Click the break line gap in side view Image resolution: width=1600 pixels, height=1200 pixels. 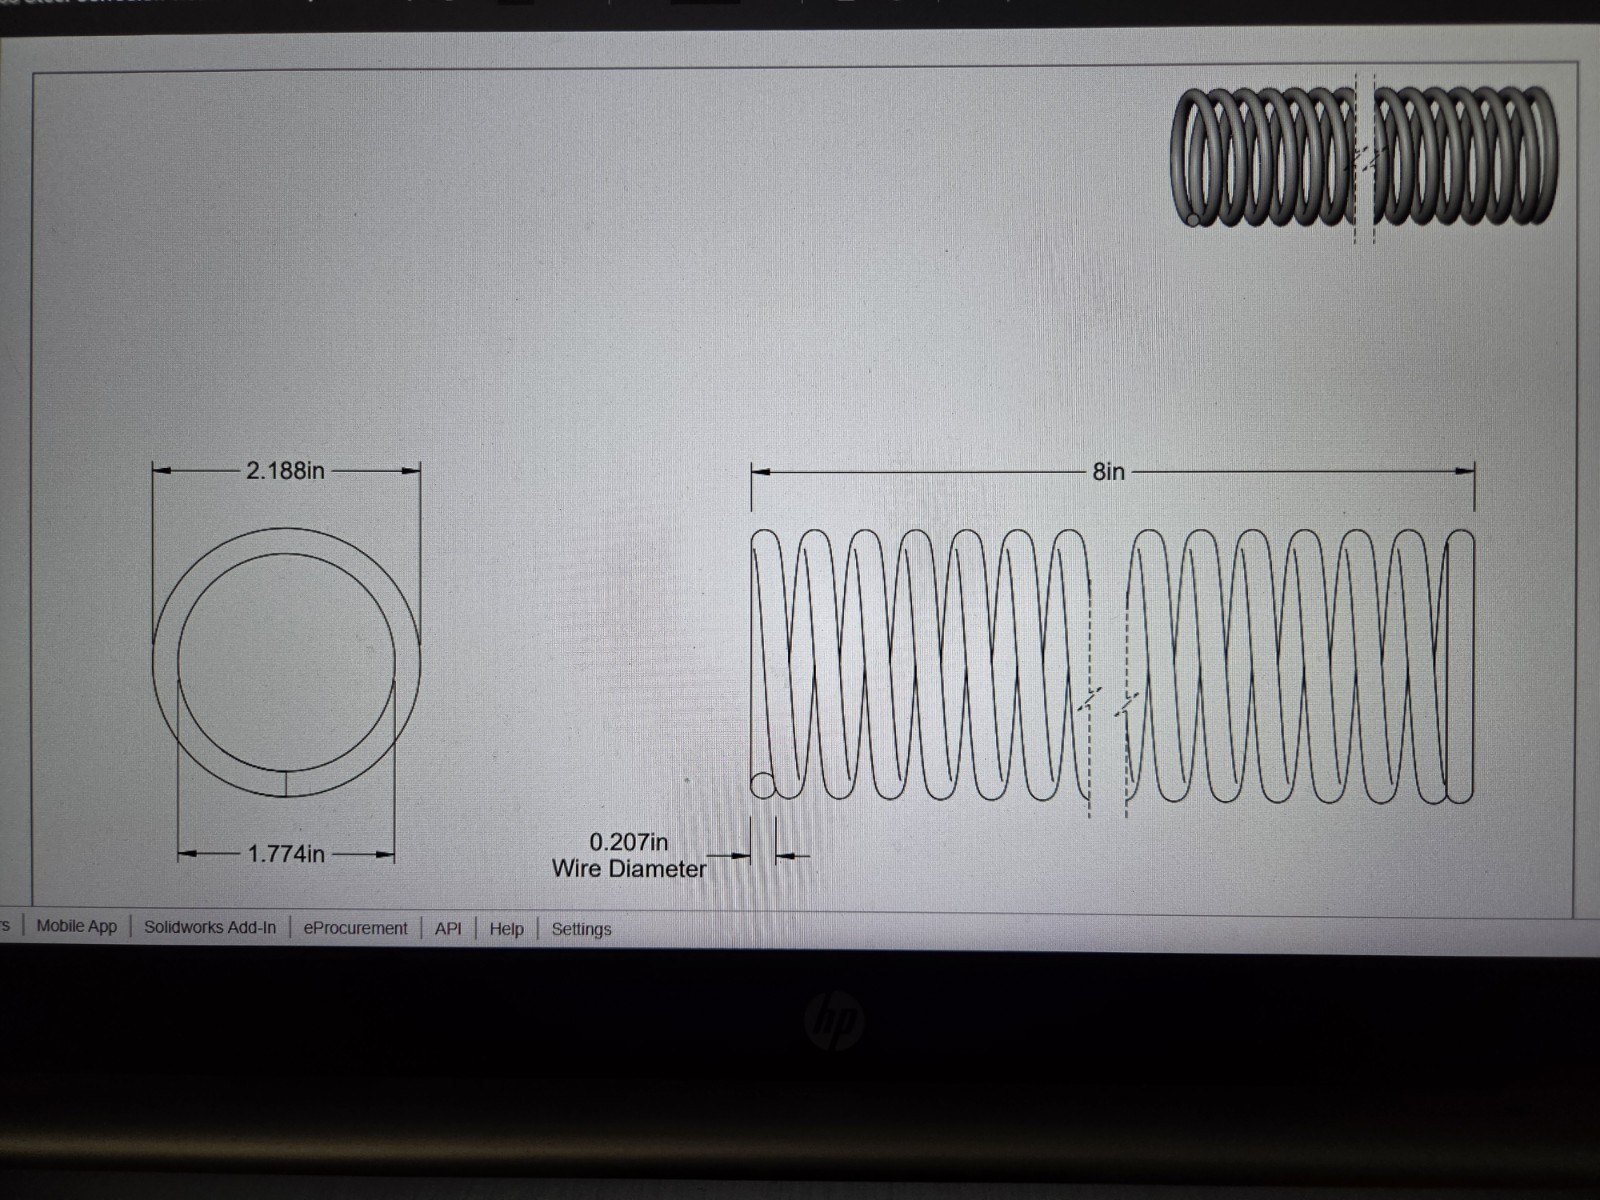point(1108,700)
